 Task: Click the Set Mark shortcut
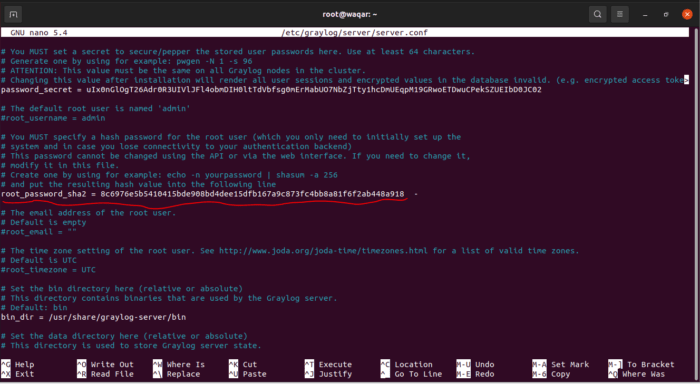[561, 365]
